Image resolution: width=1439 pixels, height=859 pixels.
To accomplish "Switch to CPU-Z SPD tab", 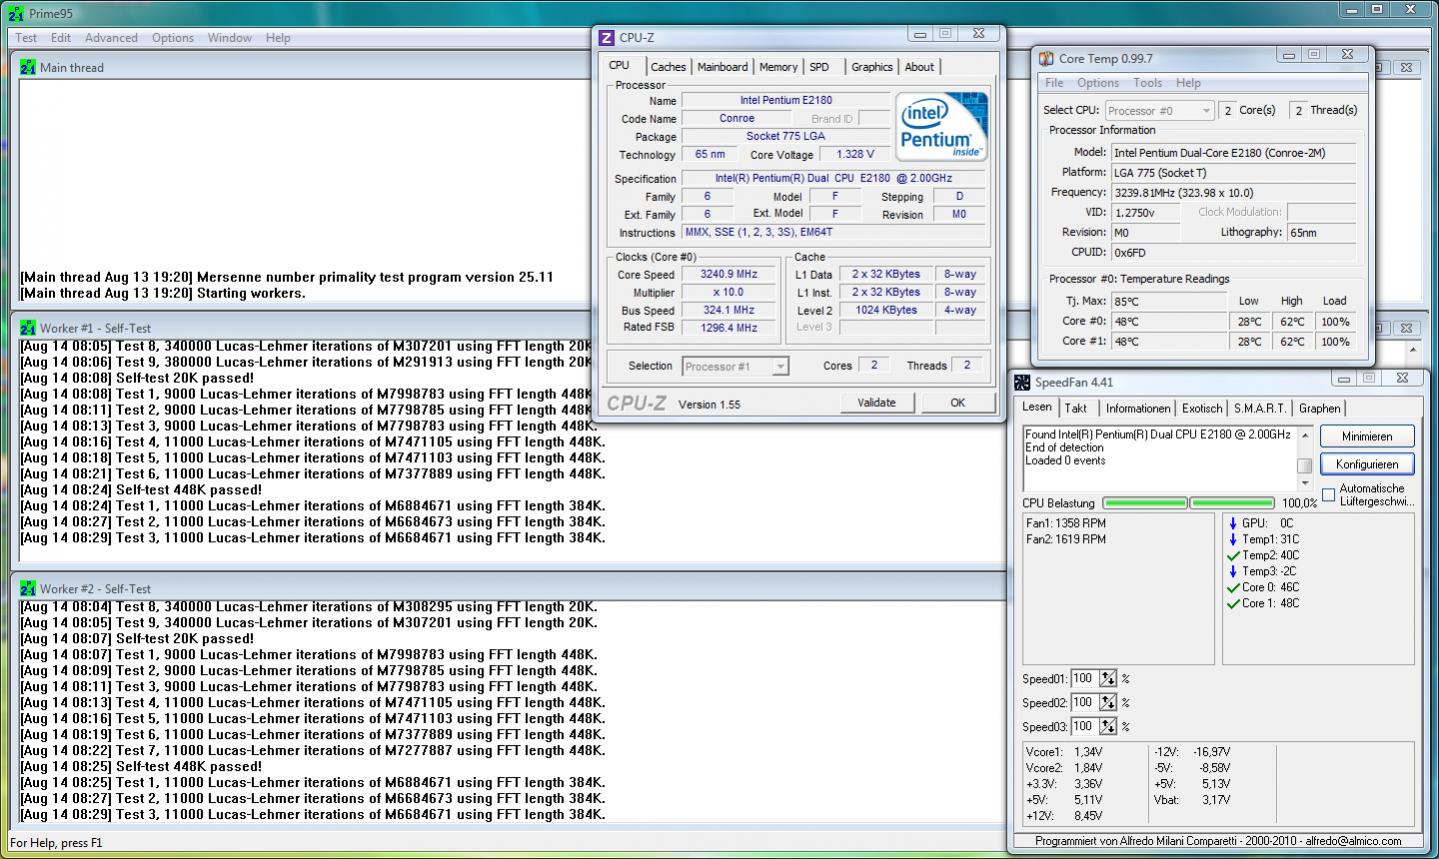I will [819, 67].
